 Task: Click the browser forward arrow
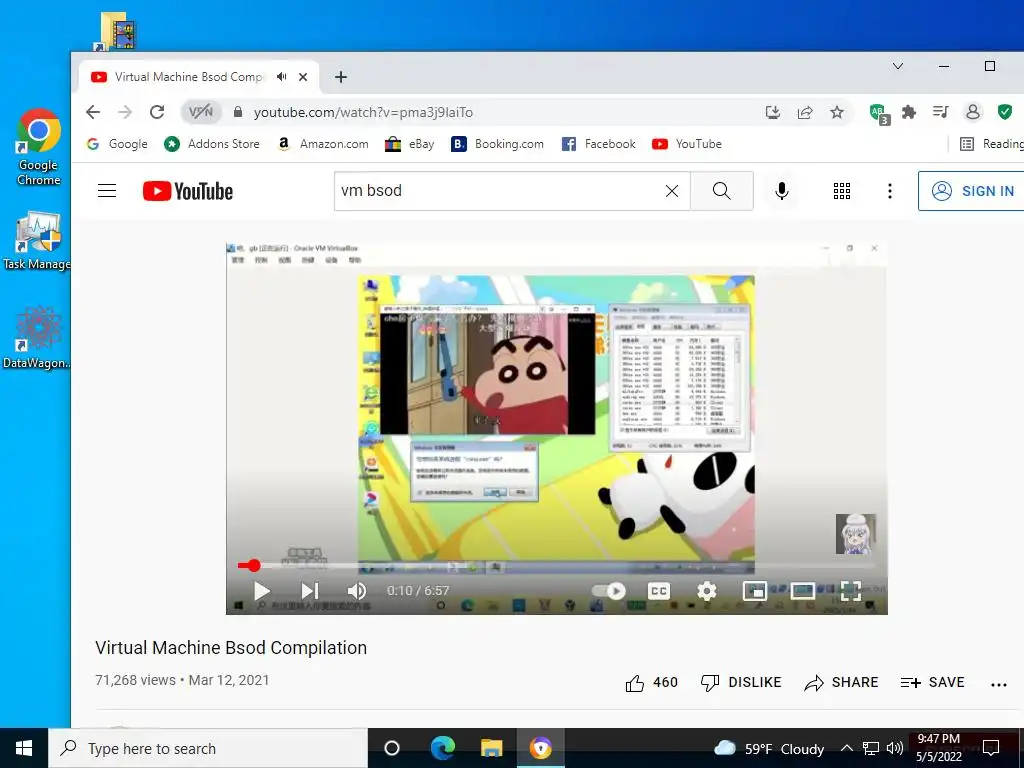pyautogui.click(x=125, y=112)
